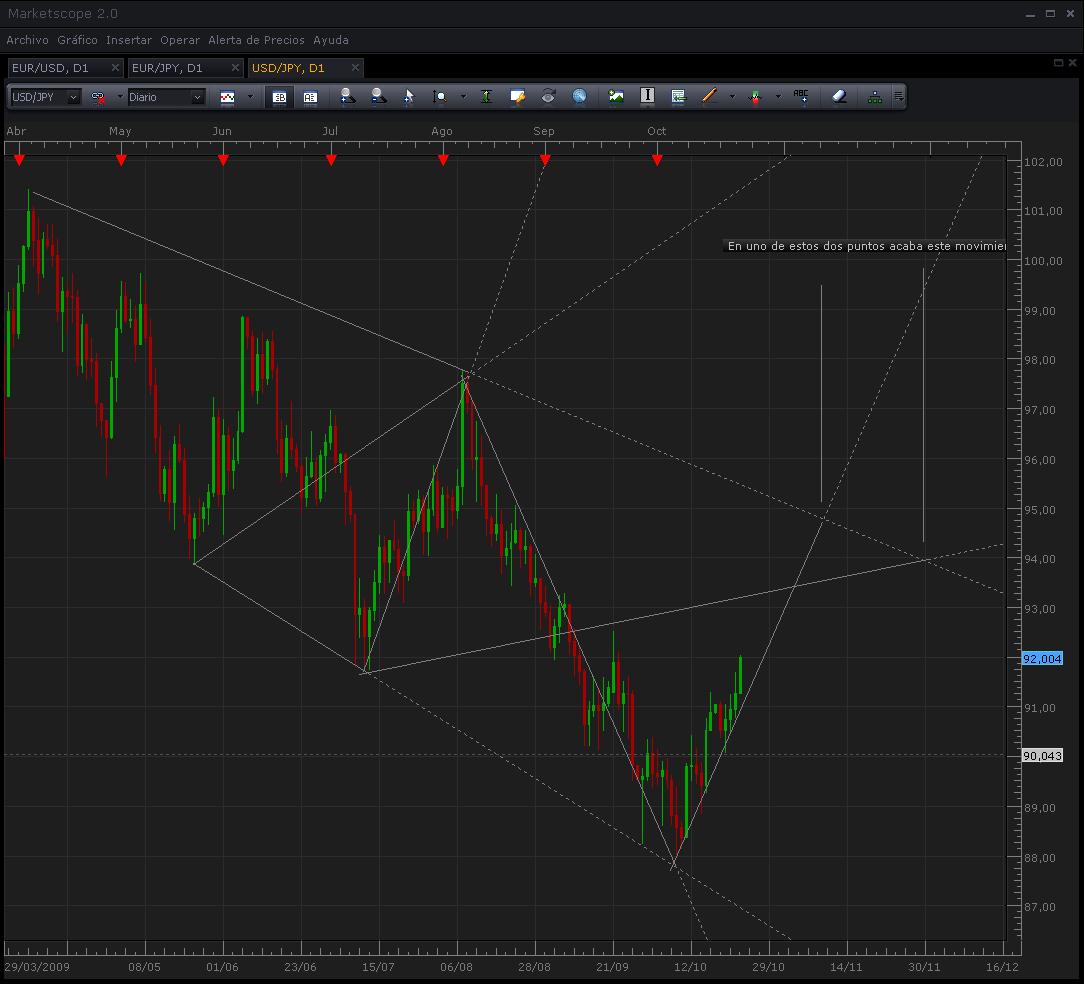Click the red marker under May

[x=121, y=161]
